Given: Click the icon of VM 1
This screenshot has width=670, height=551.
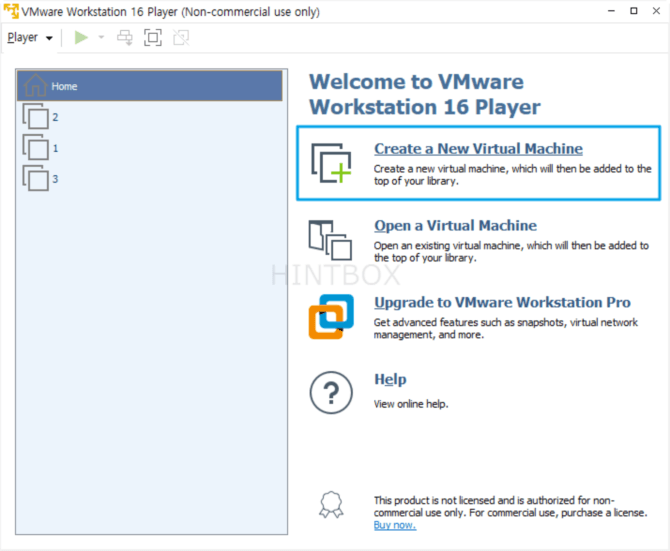Looking at the screenshot, I should pyautogui.click(x=35, y=147).
